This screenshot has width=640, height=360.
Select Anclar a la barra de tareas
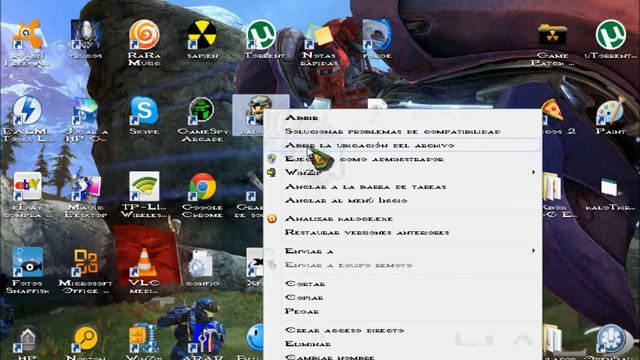pos(365,187)
